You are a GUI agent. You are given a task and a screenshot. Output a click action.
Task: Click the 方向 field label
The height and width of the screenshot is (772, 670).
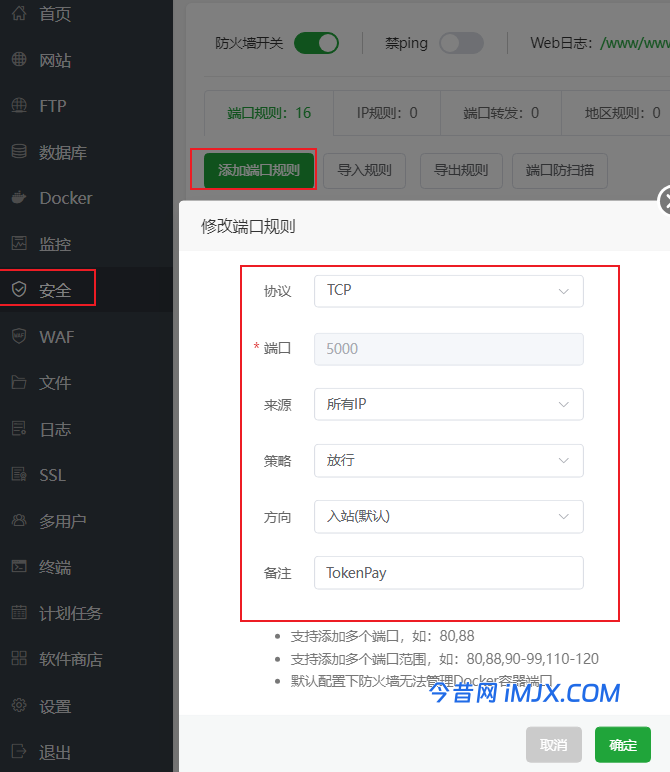[278, 517]
